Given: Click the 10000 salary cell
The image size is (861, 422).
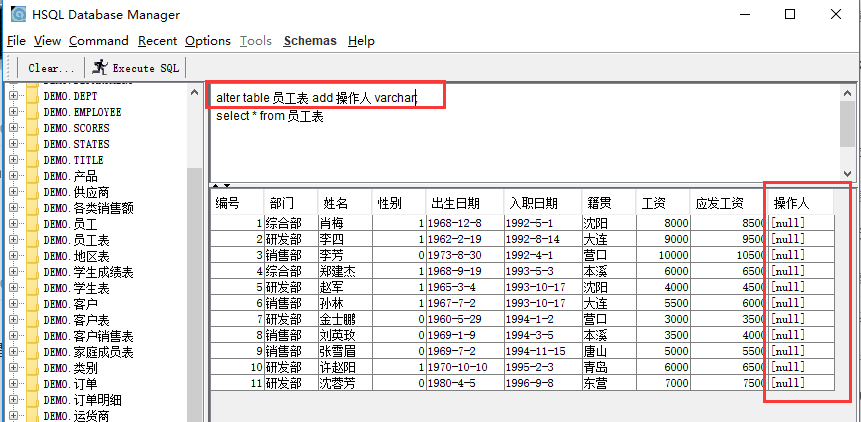Looking at the screenshot, I should 662,255.
